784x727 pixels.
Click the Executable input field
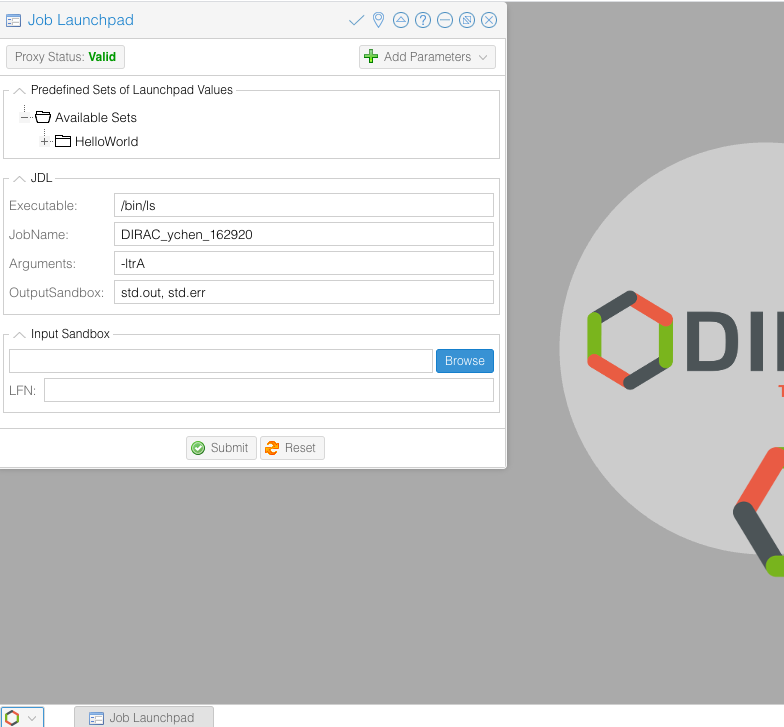pos(304,205)
